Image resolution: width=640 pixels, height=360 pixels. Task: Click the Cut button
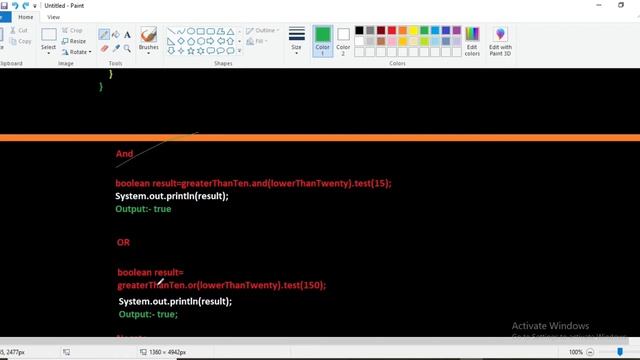point(19,31)
